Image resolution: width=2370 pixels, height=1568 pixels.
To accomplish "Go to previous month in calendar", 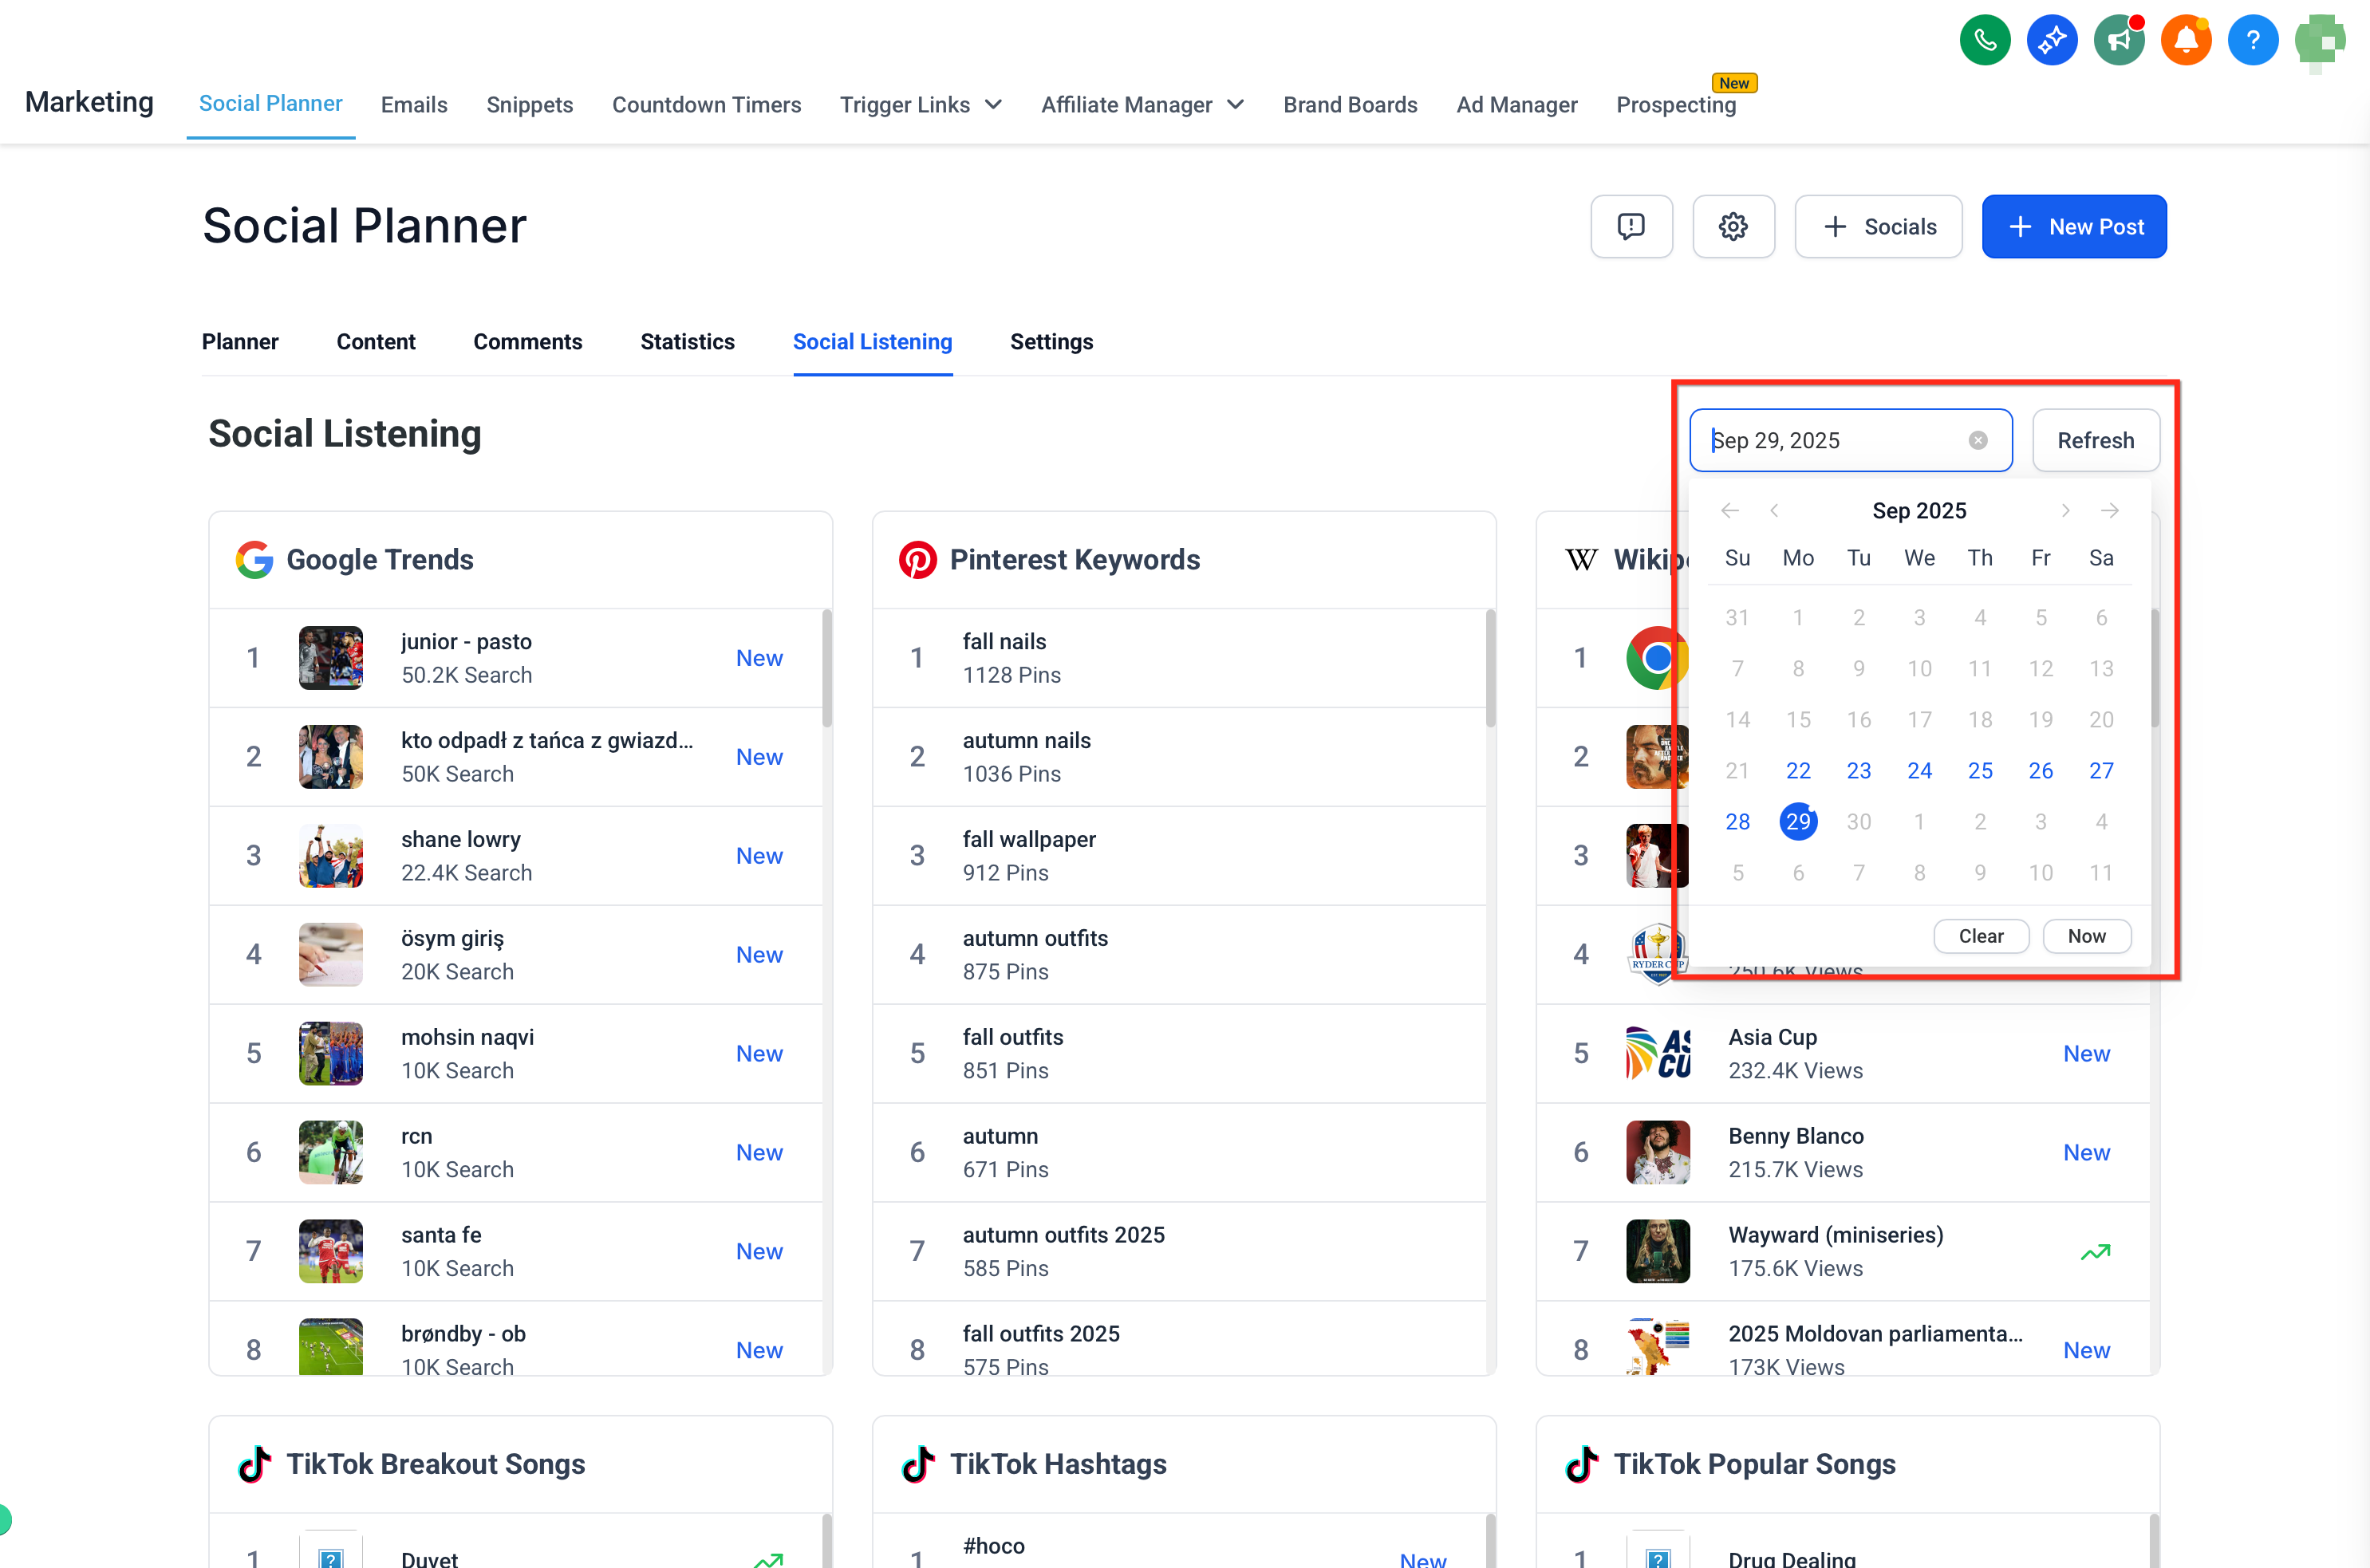I will tap(1773, 511).
